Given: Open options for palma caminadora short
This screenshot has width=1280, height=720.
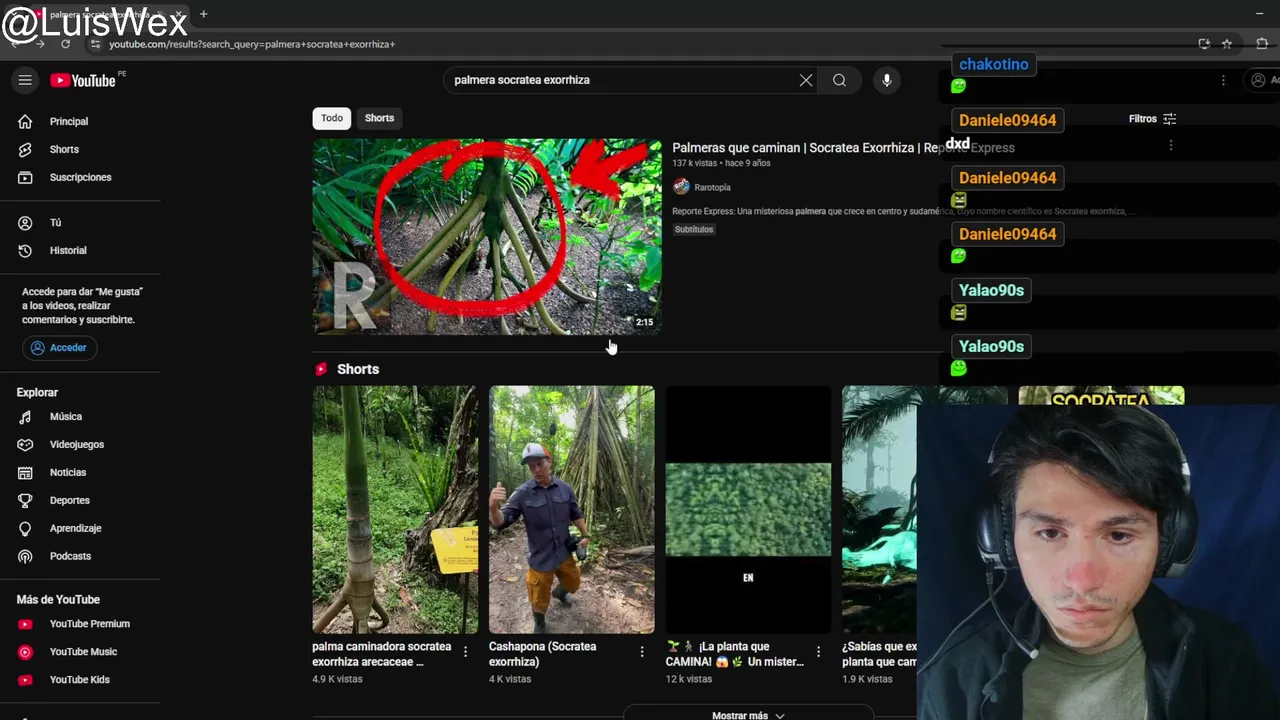Looking at the screenshot, I should (465, 652).
